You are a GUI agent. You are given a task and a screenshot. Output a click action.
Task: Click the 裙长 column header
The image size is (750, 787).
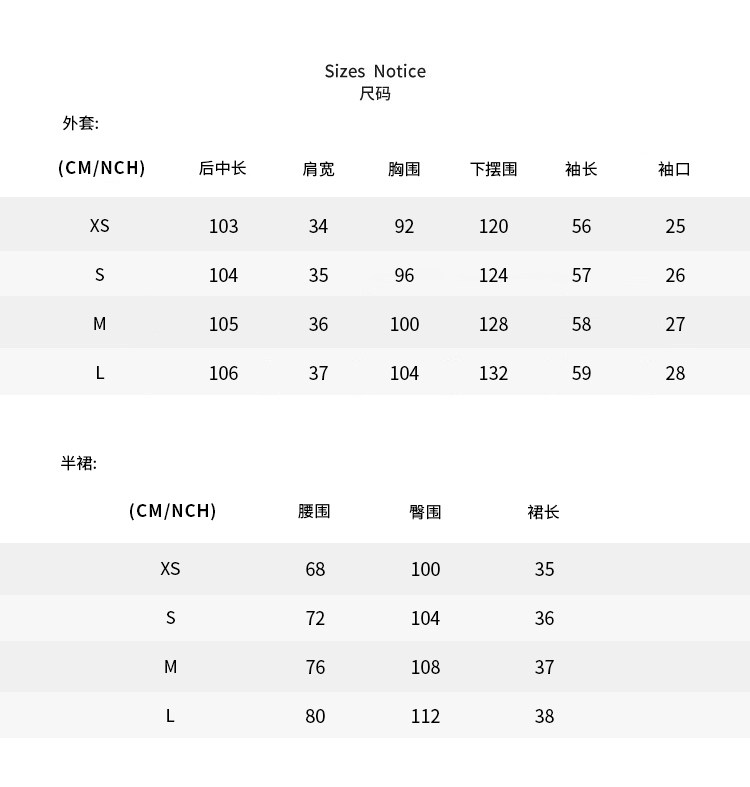[x=543, y=512]
